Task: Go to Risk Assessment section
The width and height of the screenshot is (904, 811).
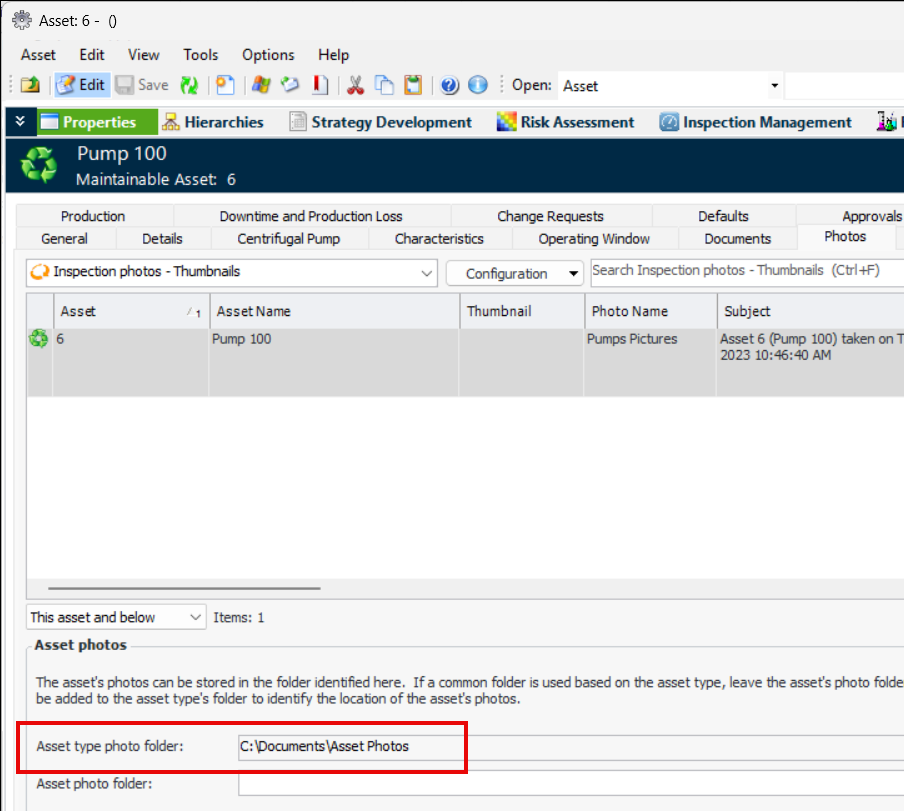Action: pos(566,122)
